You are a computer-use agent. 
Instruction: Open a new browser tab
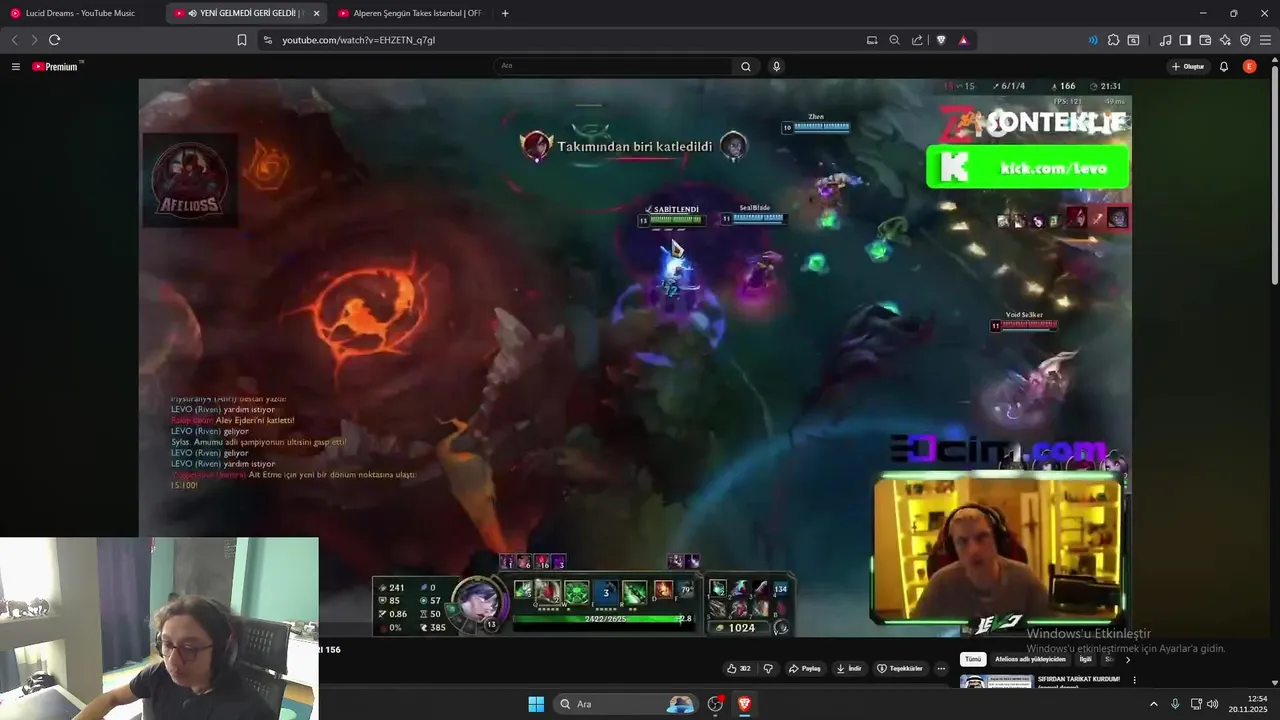505,13
